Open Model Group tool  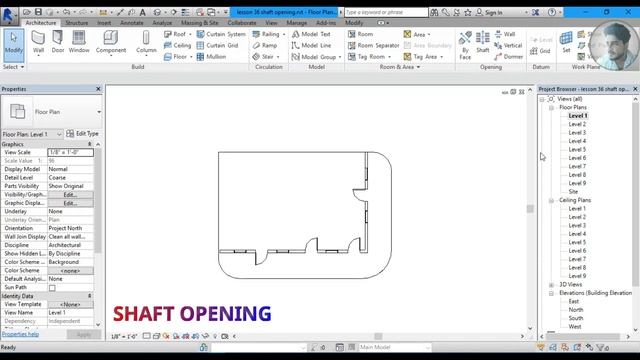coord(314,57)
